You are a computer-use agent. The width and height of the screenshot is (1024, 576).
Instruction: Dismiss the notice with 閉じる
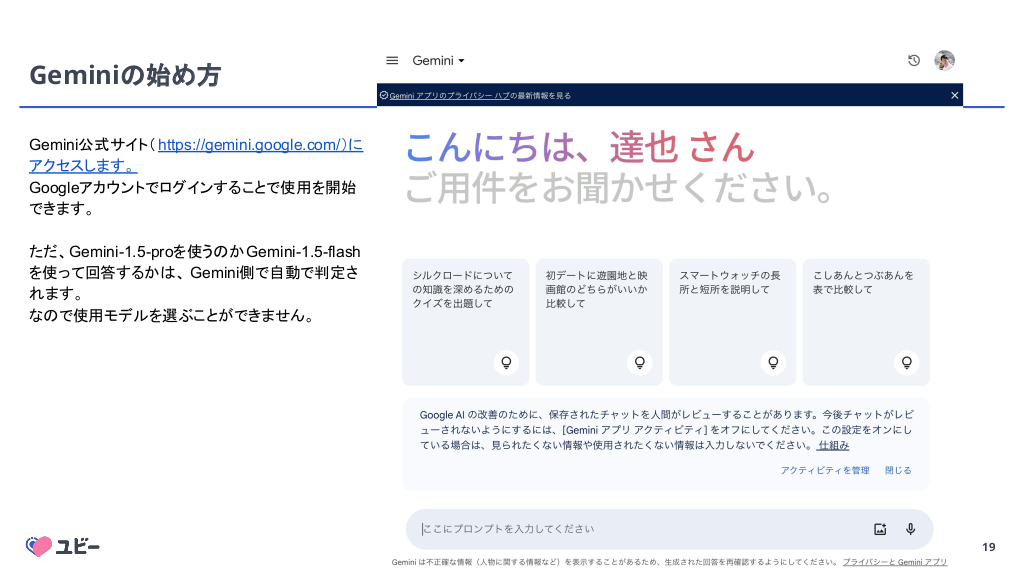coord(898,470)
